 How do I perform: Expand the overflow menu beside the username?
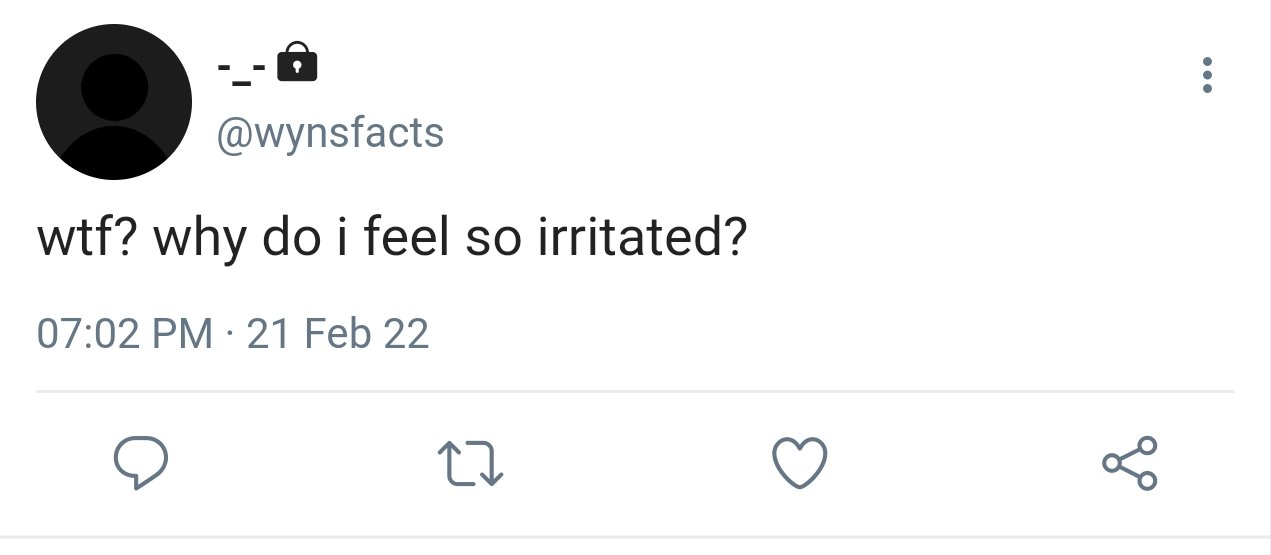[x=1208, y=76]
